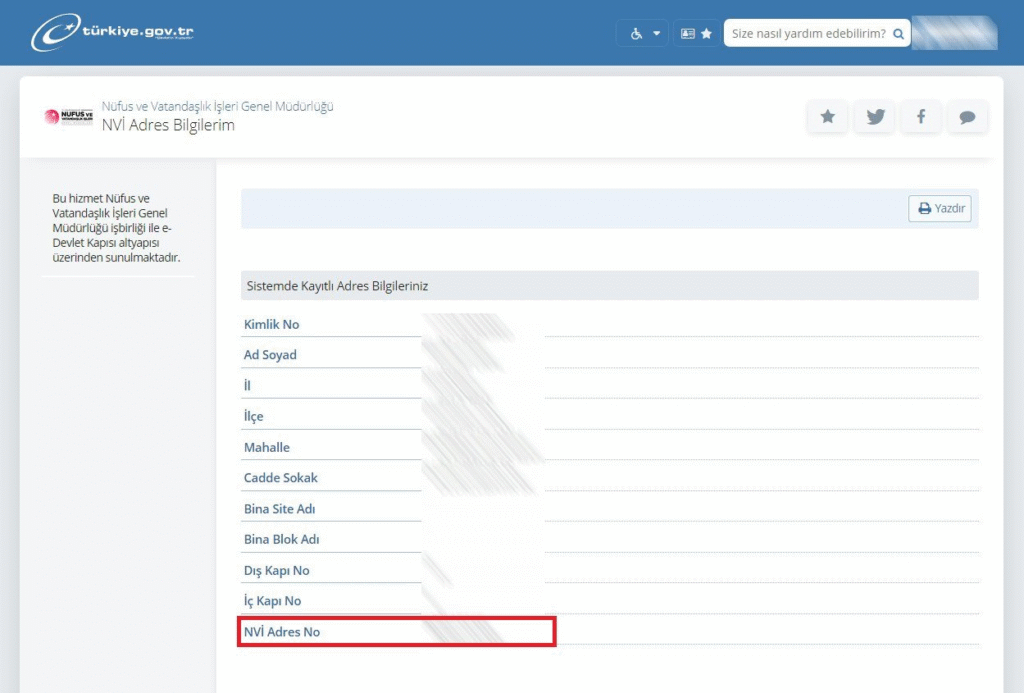
Task: Select the NVİ Adres No label
Action: point(282,632)
